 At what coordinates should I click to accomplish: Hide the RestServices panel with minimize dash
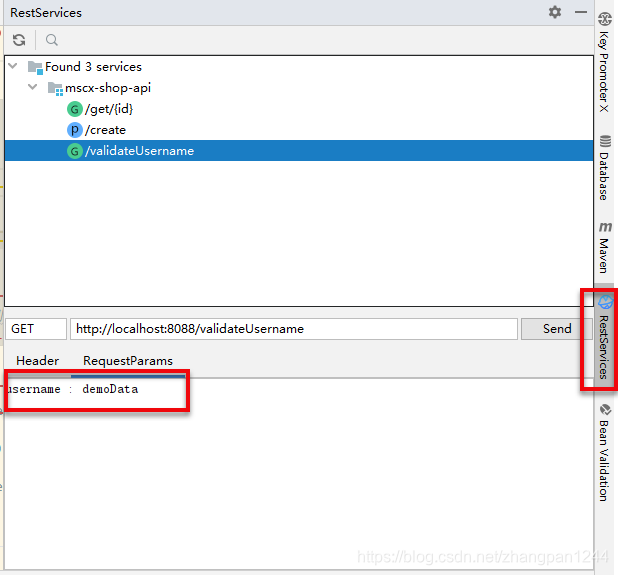(x=581, y=12)
